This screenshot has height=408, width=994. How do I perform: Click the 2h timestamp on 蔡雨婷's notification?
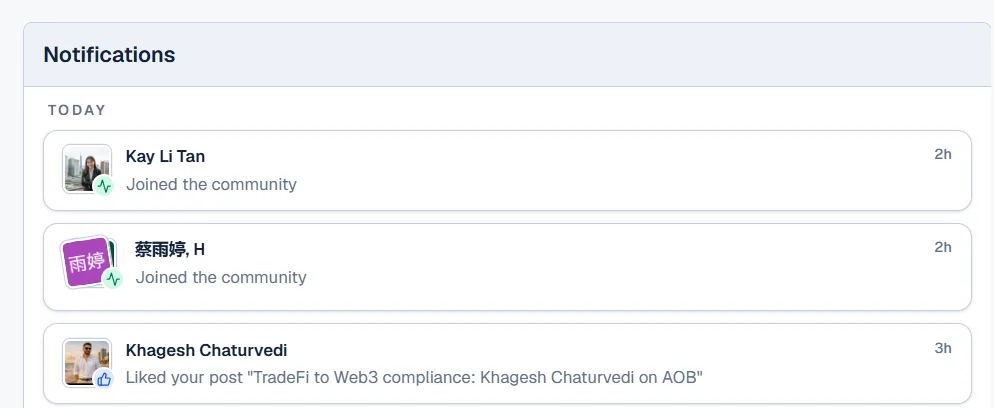tap(943, 247)
